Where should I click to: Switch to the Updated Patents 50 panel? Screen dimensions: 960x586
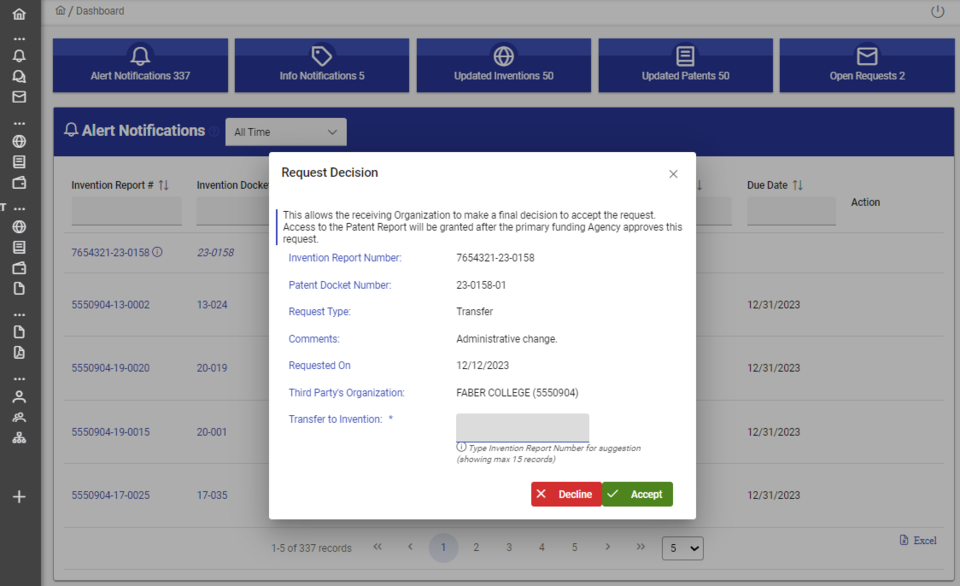coord(685,64)
